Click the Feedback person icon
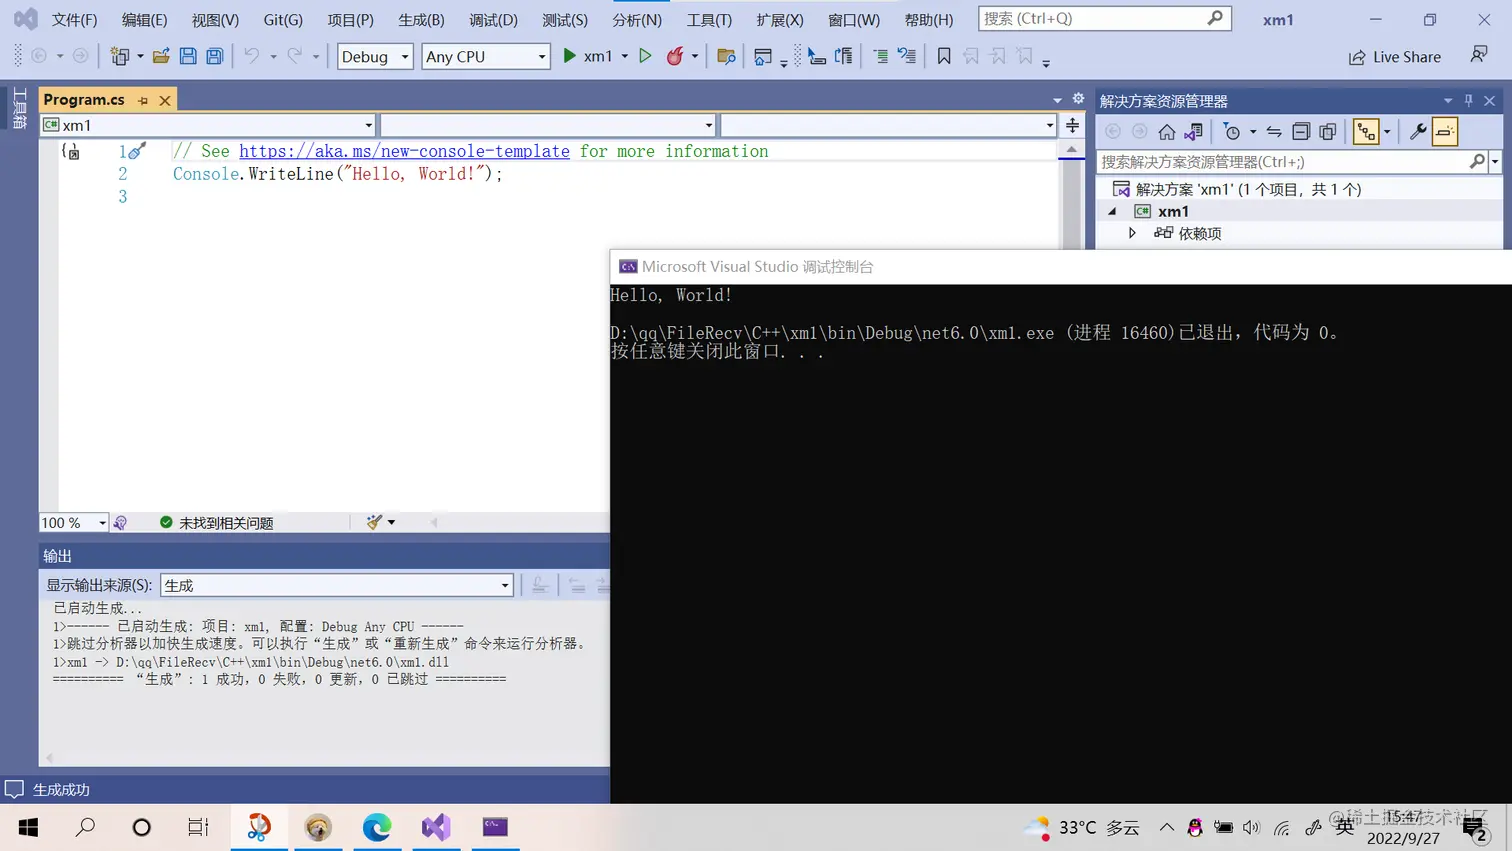 point(1479,55)
